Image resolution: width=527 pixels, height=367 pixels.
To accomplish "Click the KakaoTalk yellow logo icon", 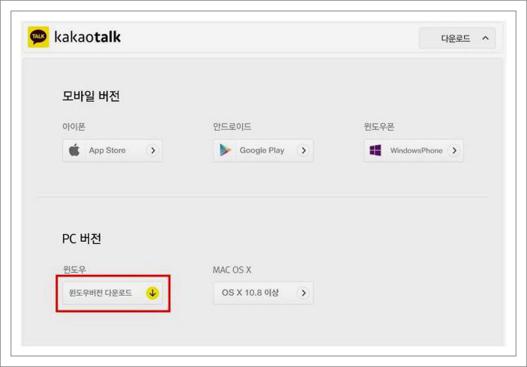I will point(38,37).
